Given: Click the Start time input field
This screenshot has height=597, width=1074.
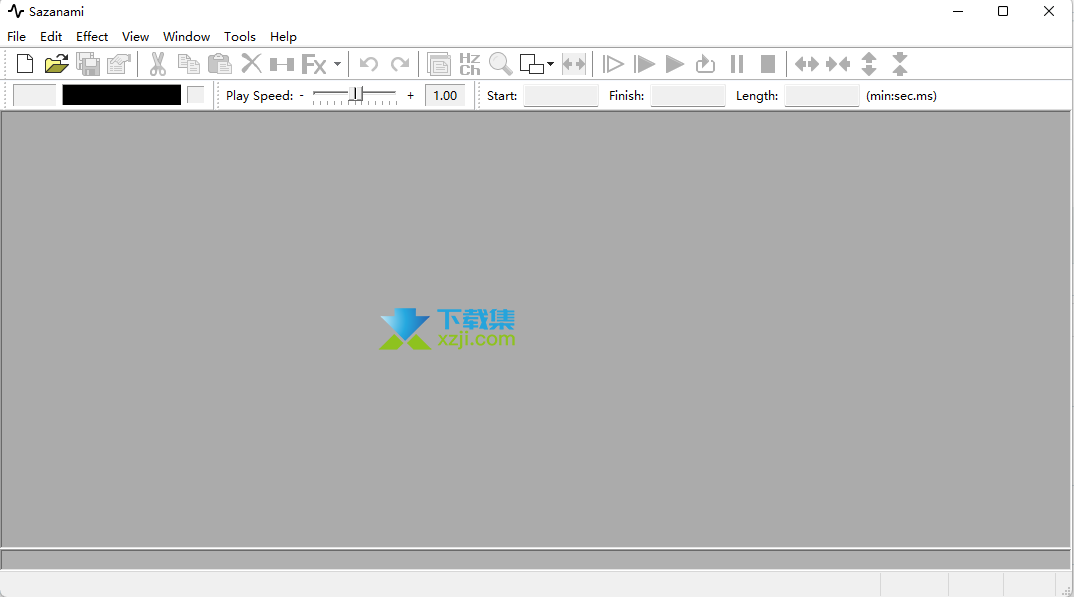Looking at the screenshot, I should point(561,96).
